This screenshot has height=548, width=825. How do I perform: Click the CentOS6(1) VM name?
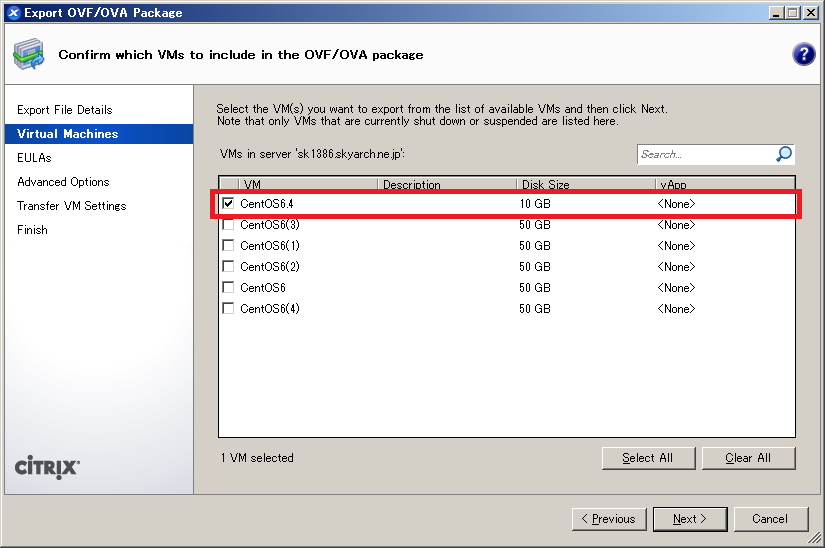click(270, 246)
